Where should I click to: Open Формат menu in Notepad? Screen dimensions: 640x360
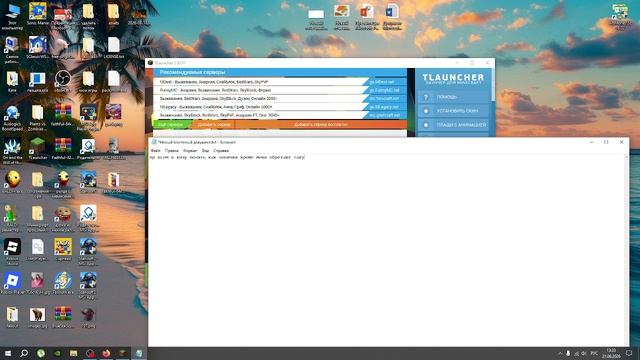[x=190, y=151]
